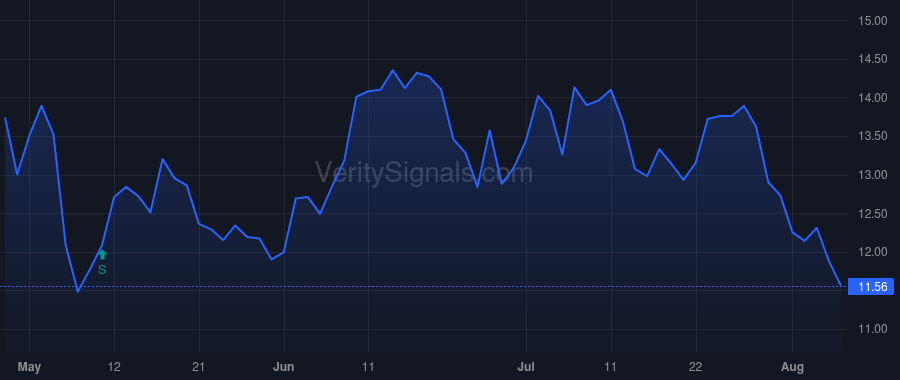Select the 14.00 price axis label
Image resolution: width=900 pixels, height=380 pixels.
point(872,98)
